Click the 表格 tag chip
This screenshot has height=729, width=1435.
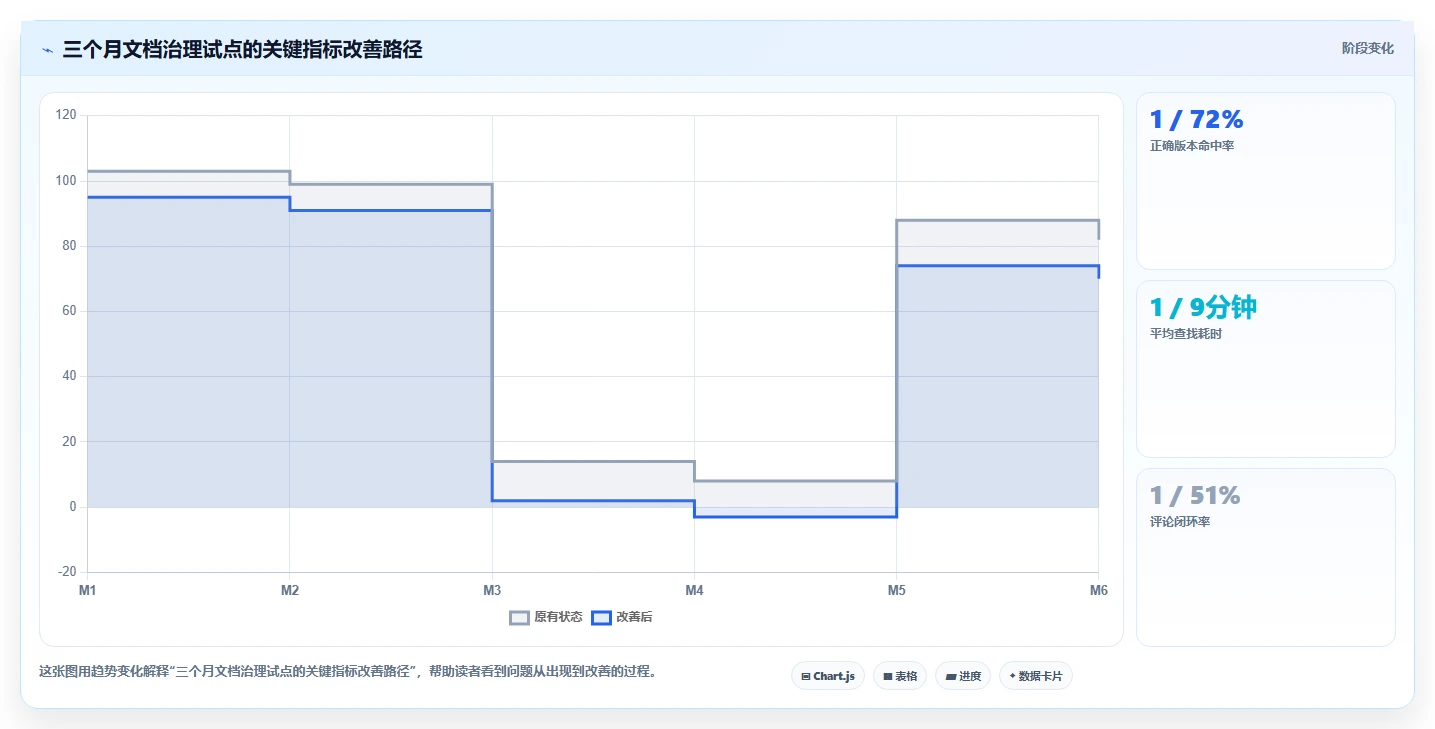[900, 676]
